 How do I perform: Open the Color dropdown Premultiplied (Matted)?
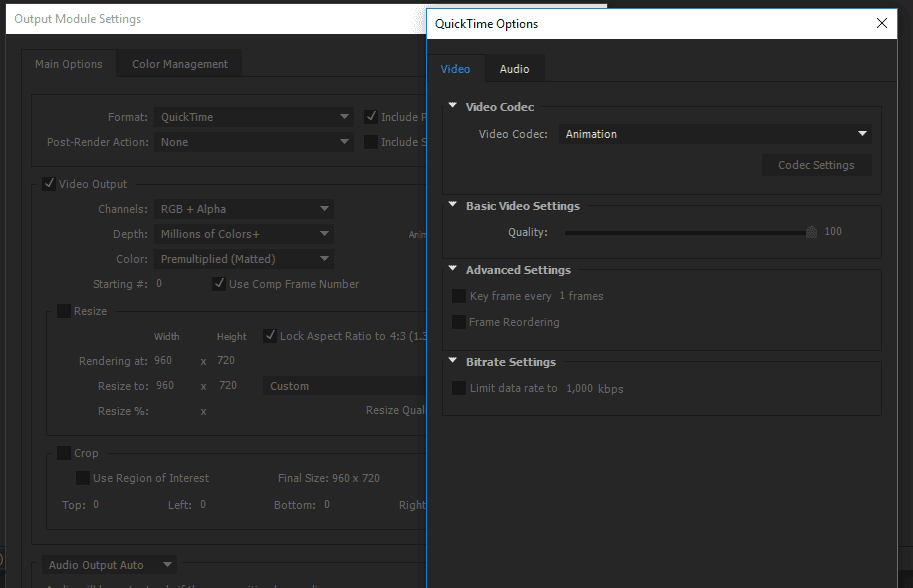[245, 259]
